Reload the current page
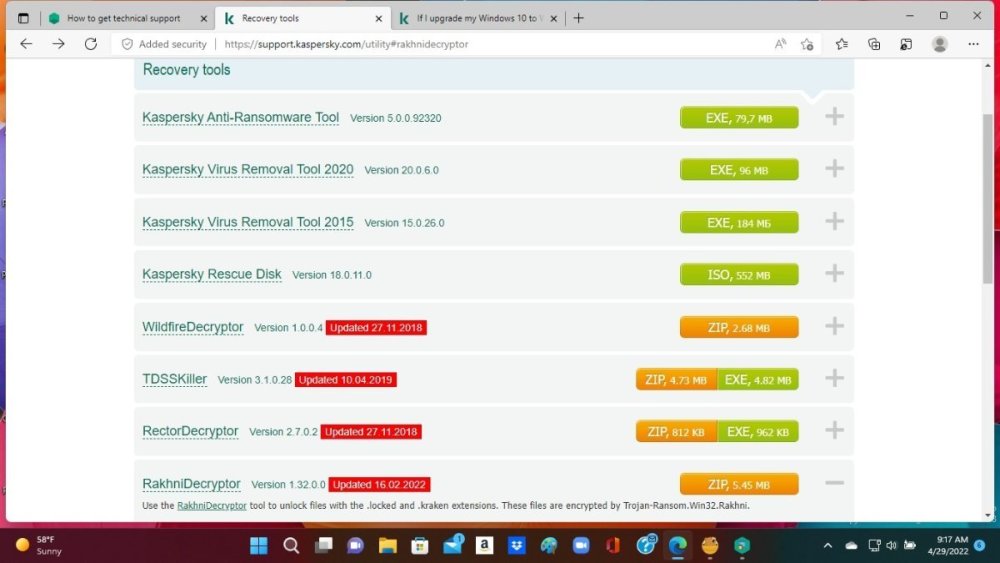 click(x=91, y=44)
